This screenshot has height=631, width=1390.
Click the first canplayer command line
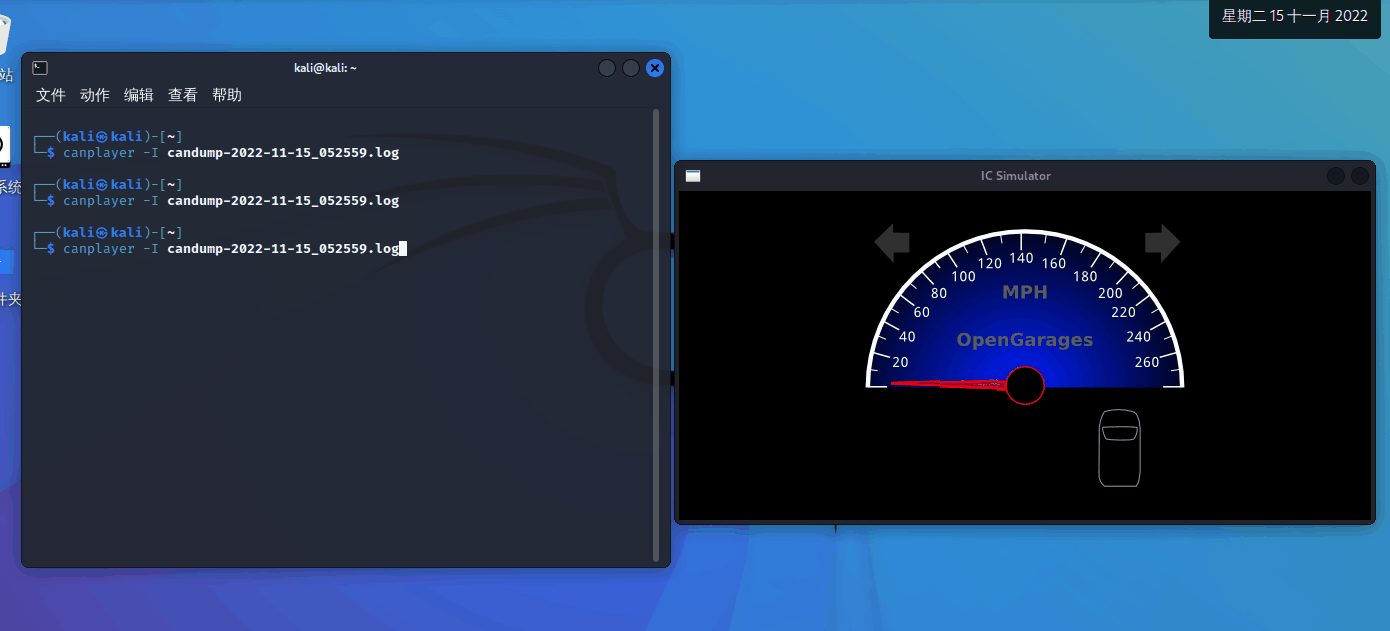tap(231, 153)
